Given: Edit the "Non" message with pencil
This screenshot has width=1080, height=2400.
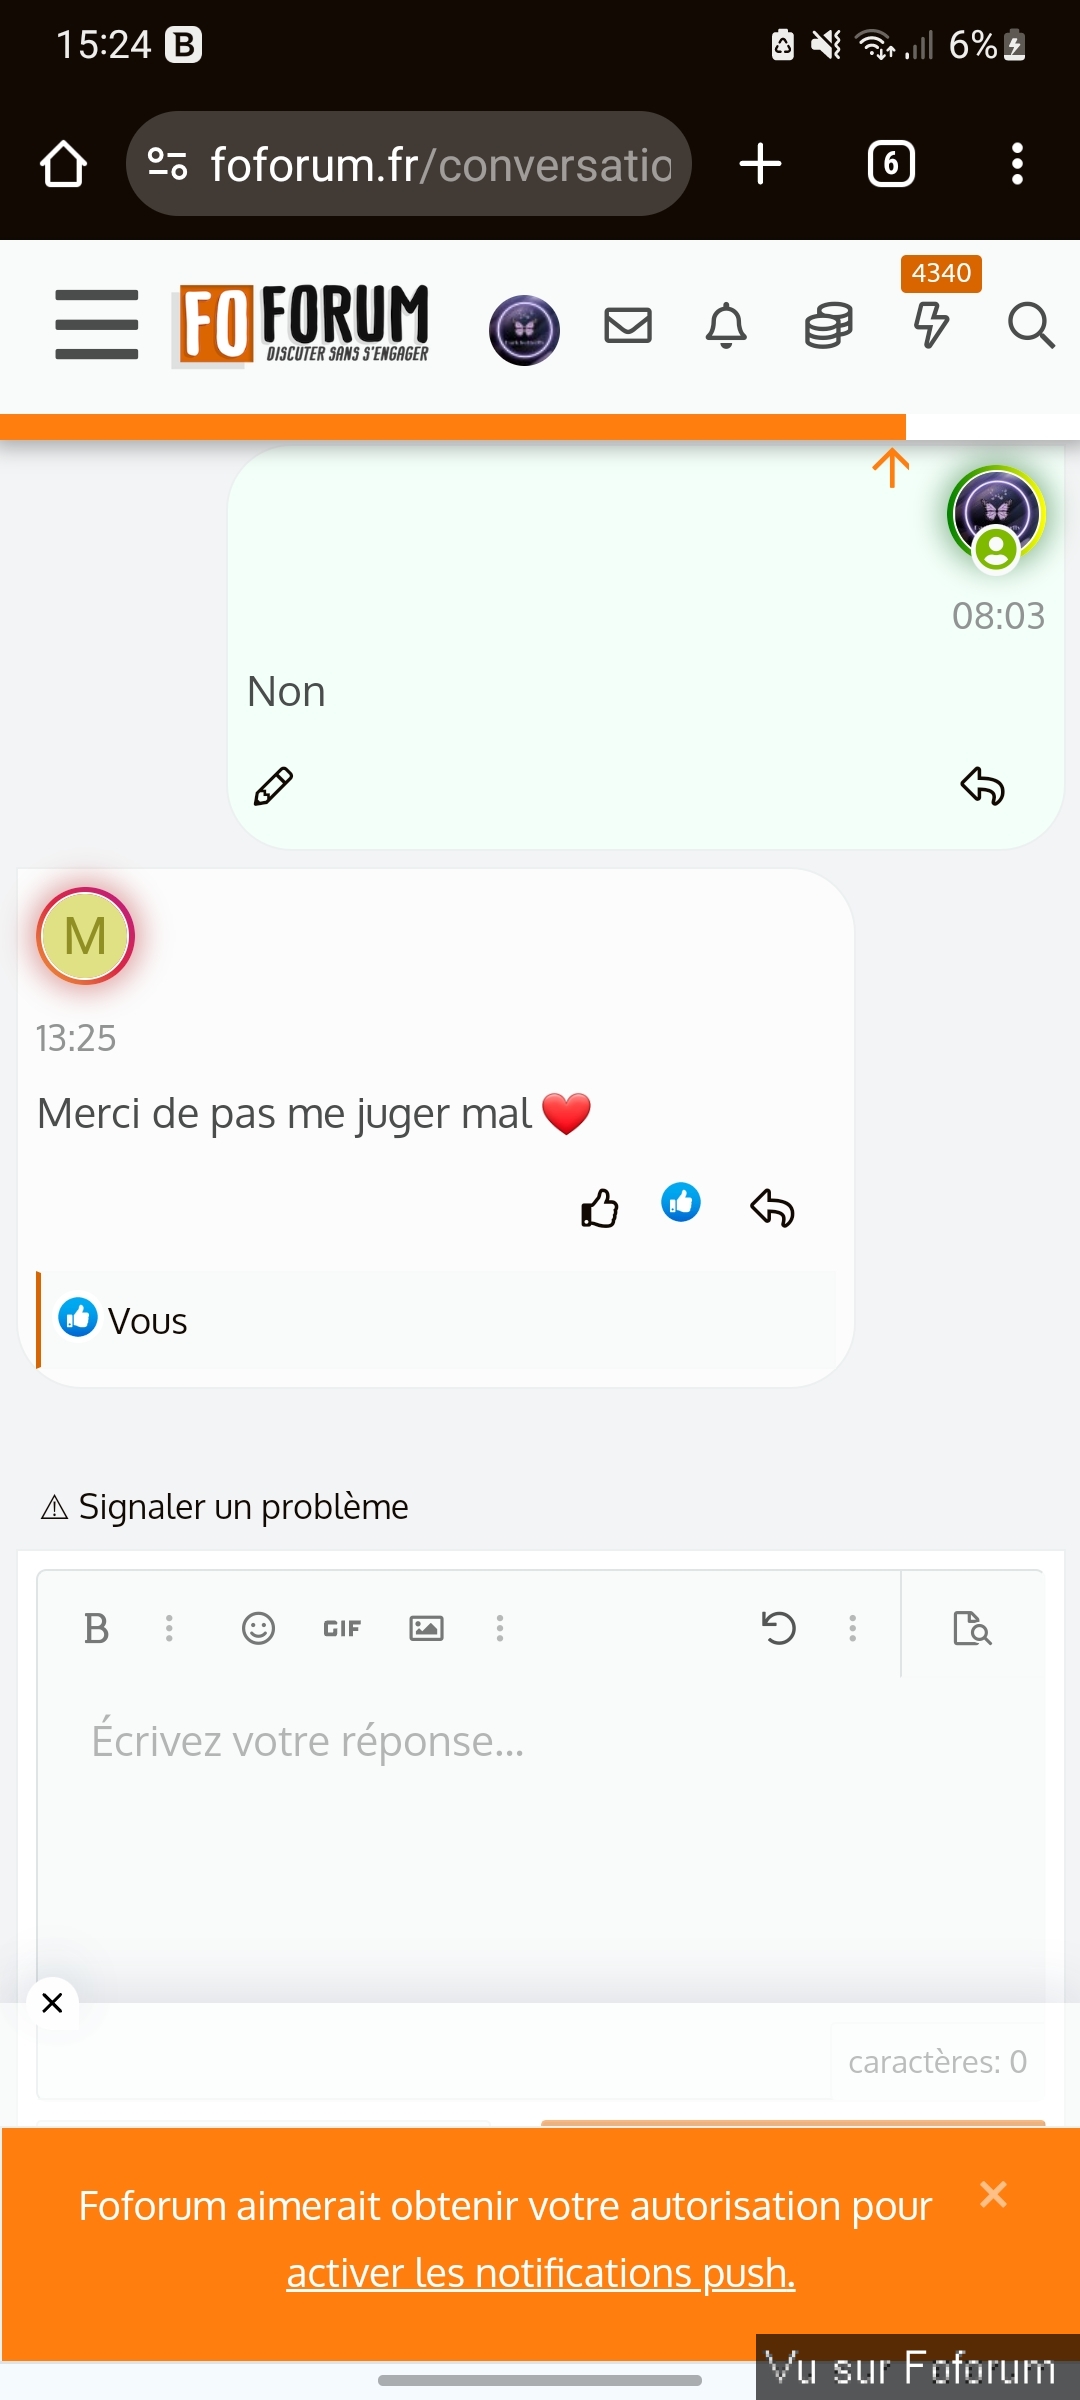Looking at the screenshot, I should (273, 787).
